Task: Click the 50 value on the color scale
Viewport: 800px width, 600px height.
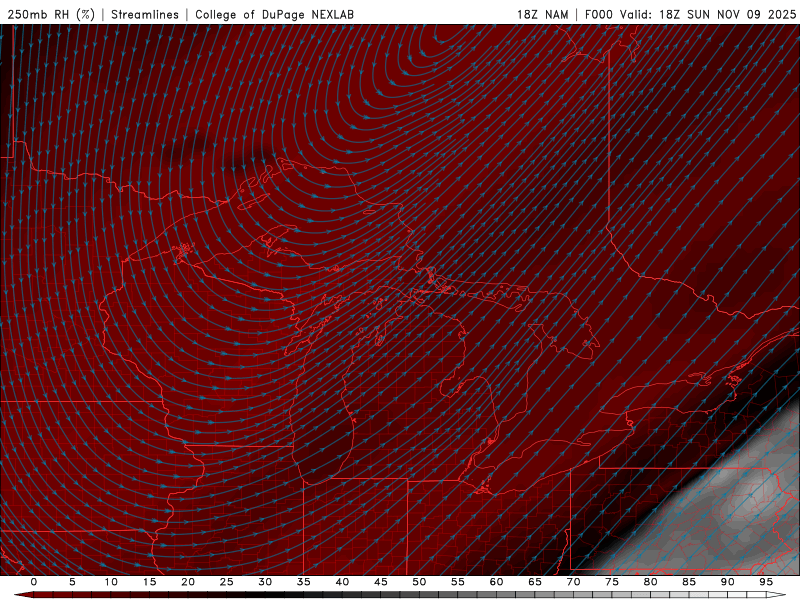Action: point(419,582)
